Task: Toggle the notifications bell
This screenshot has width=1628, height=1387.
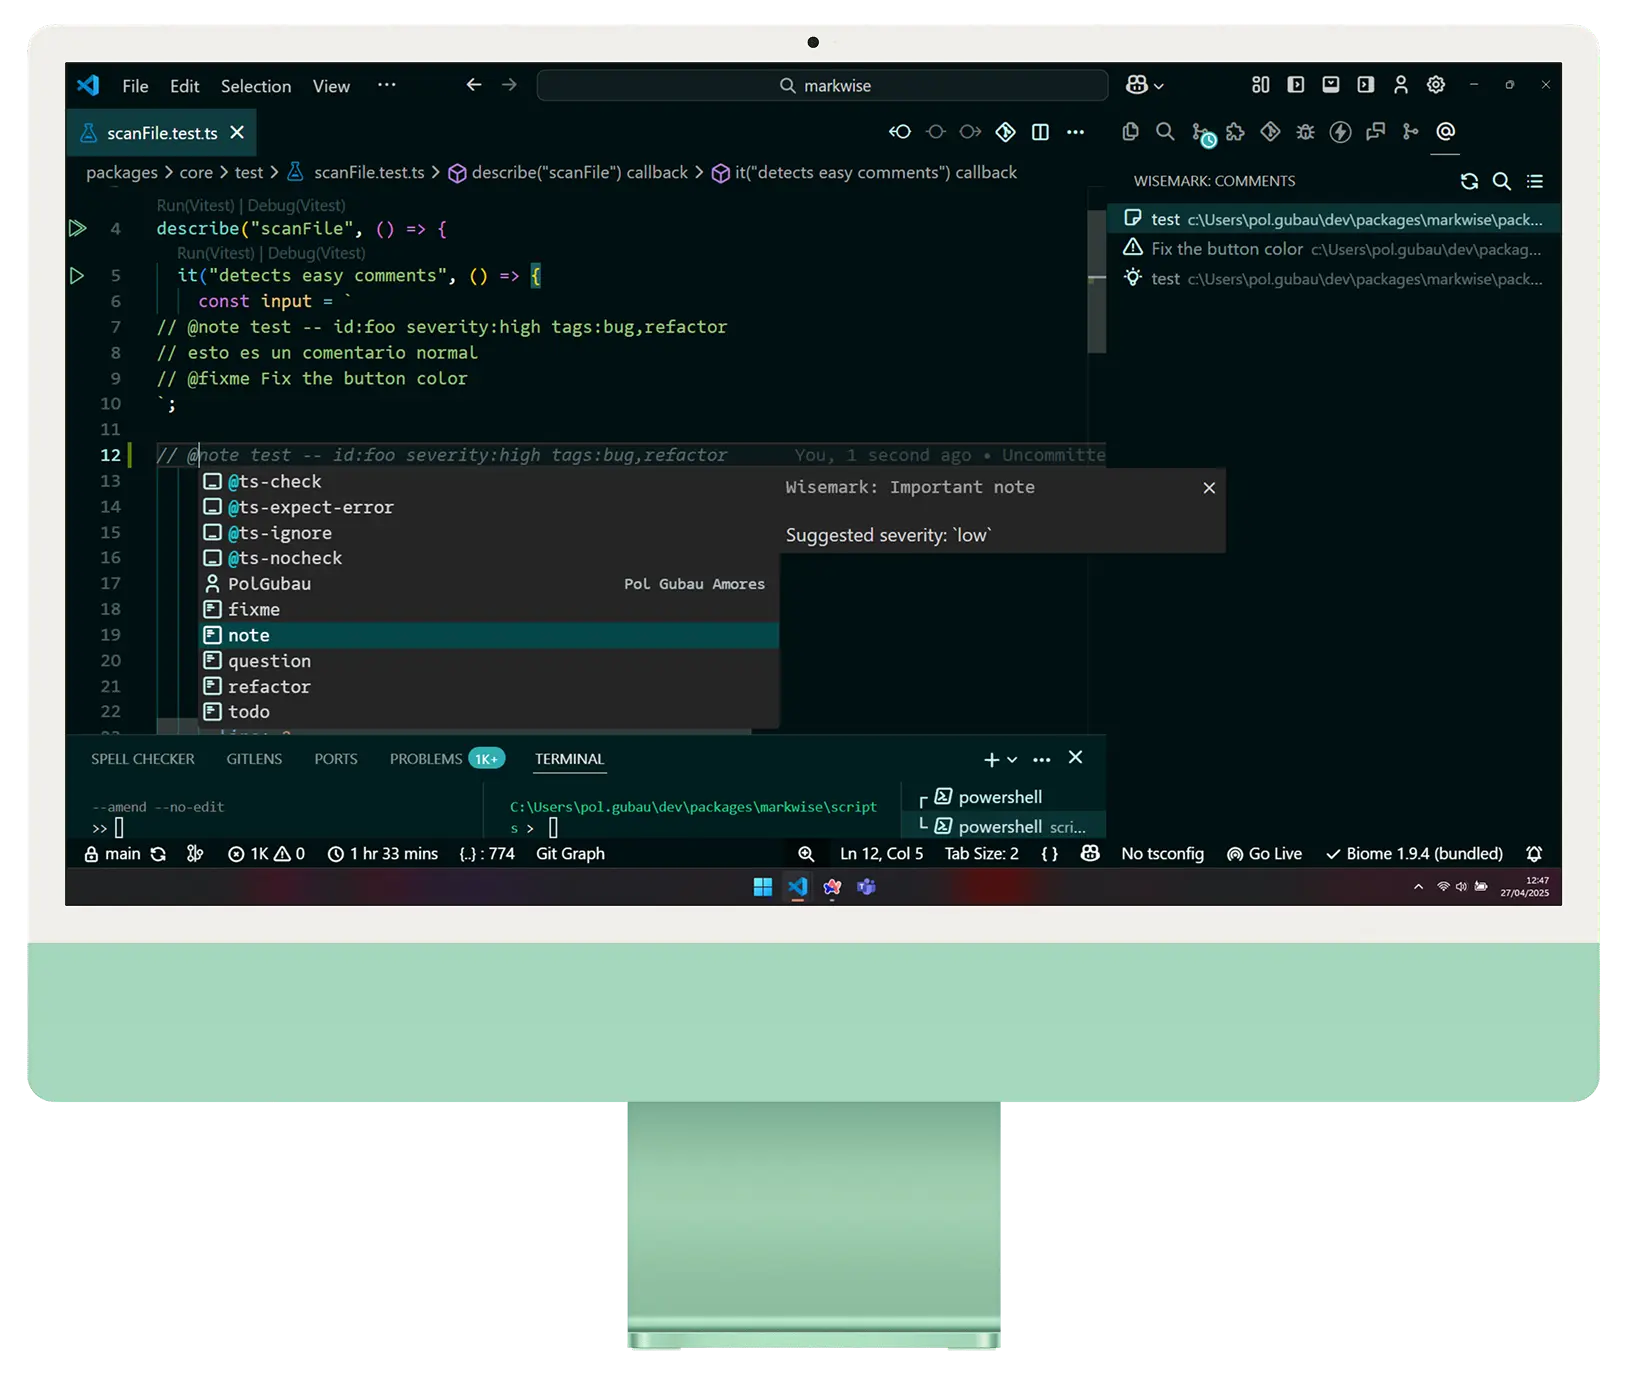Action: tap(1535, 853)
